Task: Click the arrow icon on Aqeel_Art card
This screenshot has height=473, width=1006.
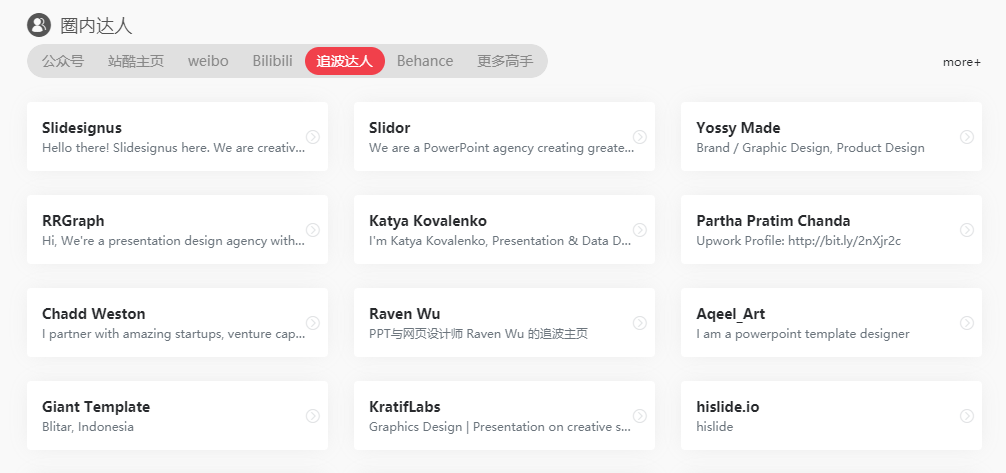Action: coord(967,323)
